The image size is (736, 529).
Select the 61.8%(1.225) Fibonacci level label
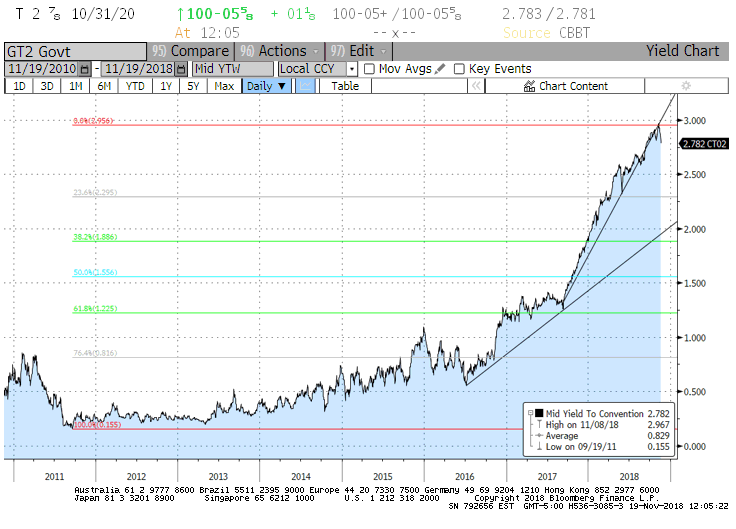(x=95, y=308)
